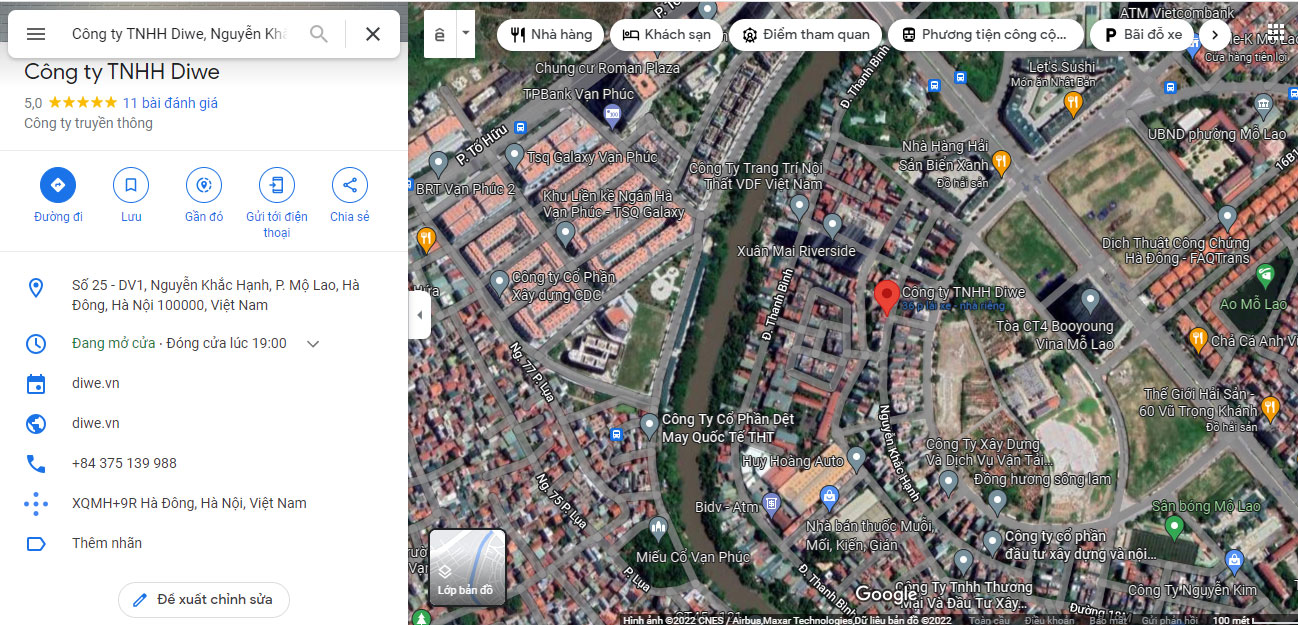Save this place with the Lưu bookmark icon

pos(130,185)
